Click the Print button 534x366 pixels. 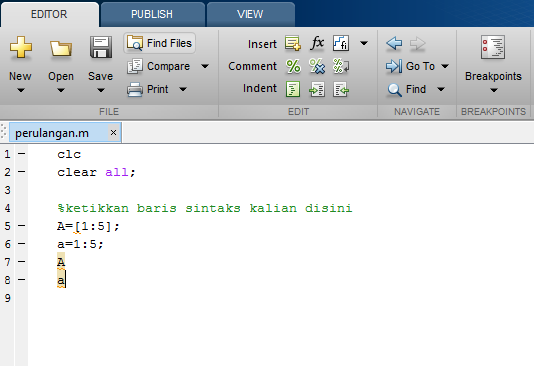click(148, 89)
